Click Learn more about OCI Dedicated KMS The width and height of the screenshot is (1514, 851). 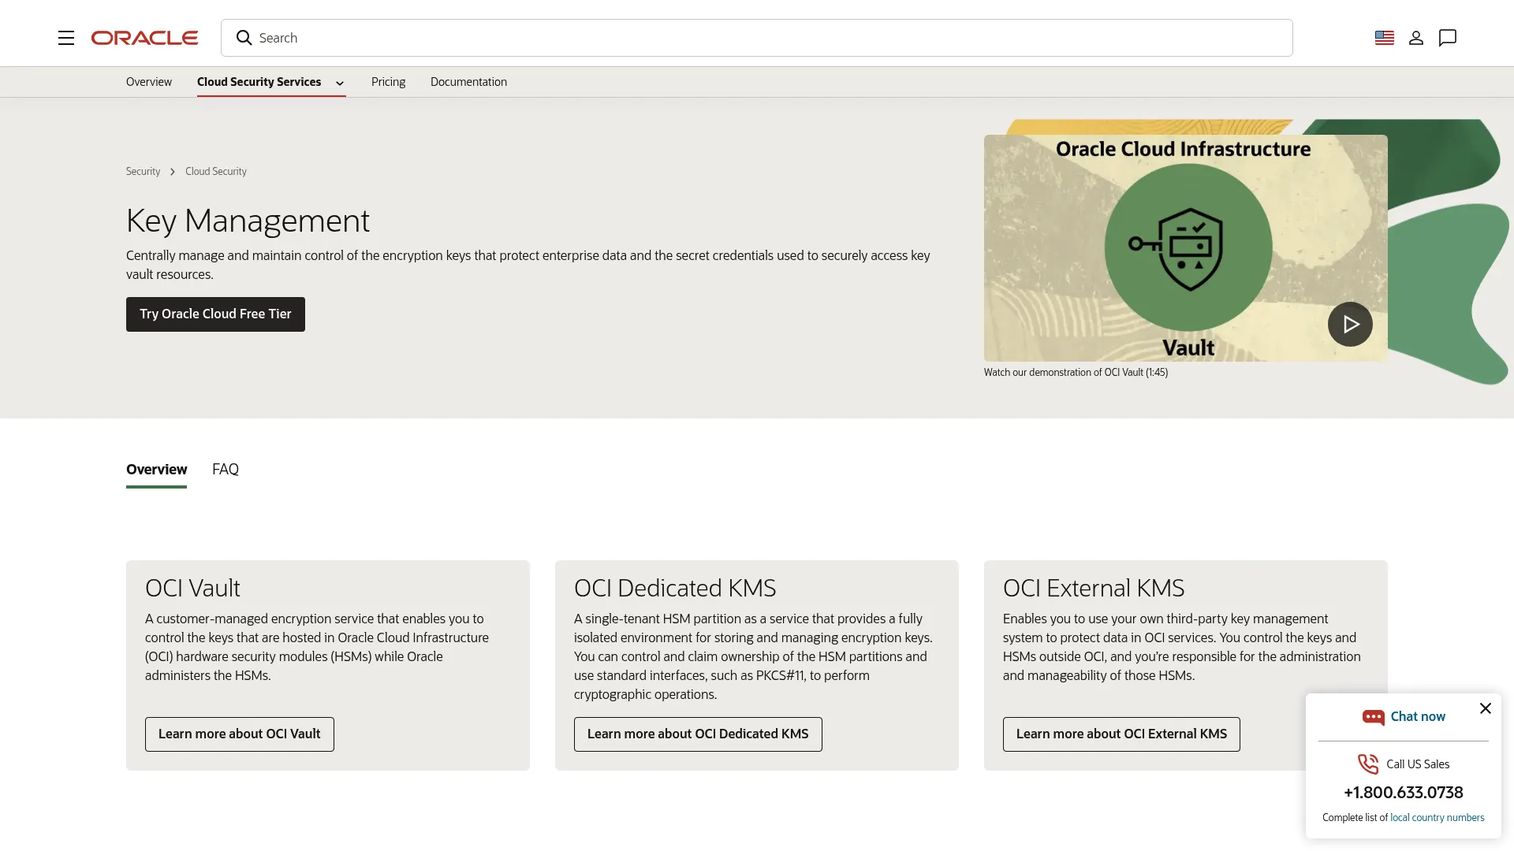[698, 734]
